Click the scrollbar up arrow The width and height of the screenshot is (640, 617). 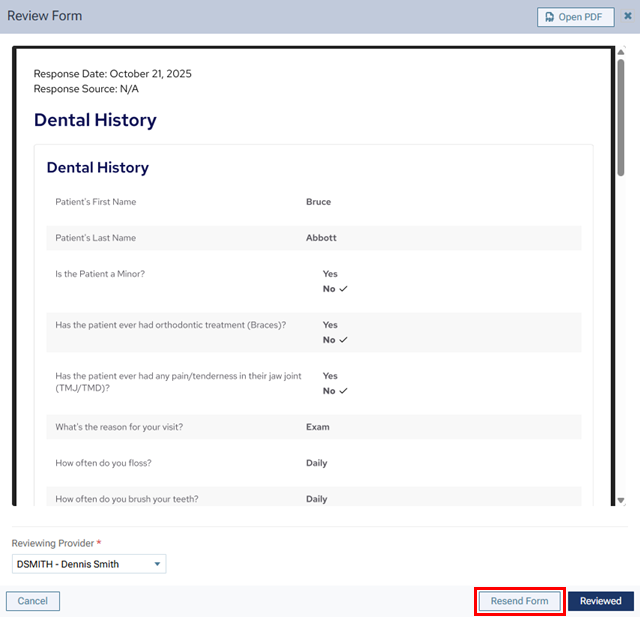click(621, 51)
